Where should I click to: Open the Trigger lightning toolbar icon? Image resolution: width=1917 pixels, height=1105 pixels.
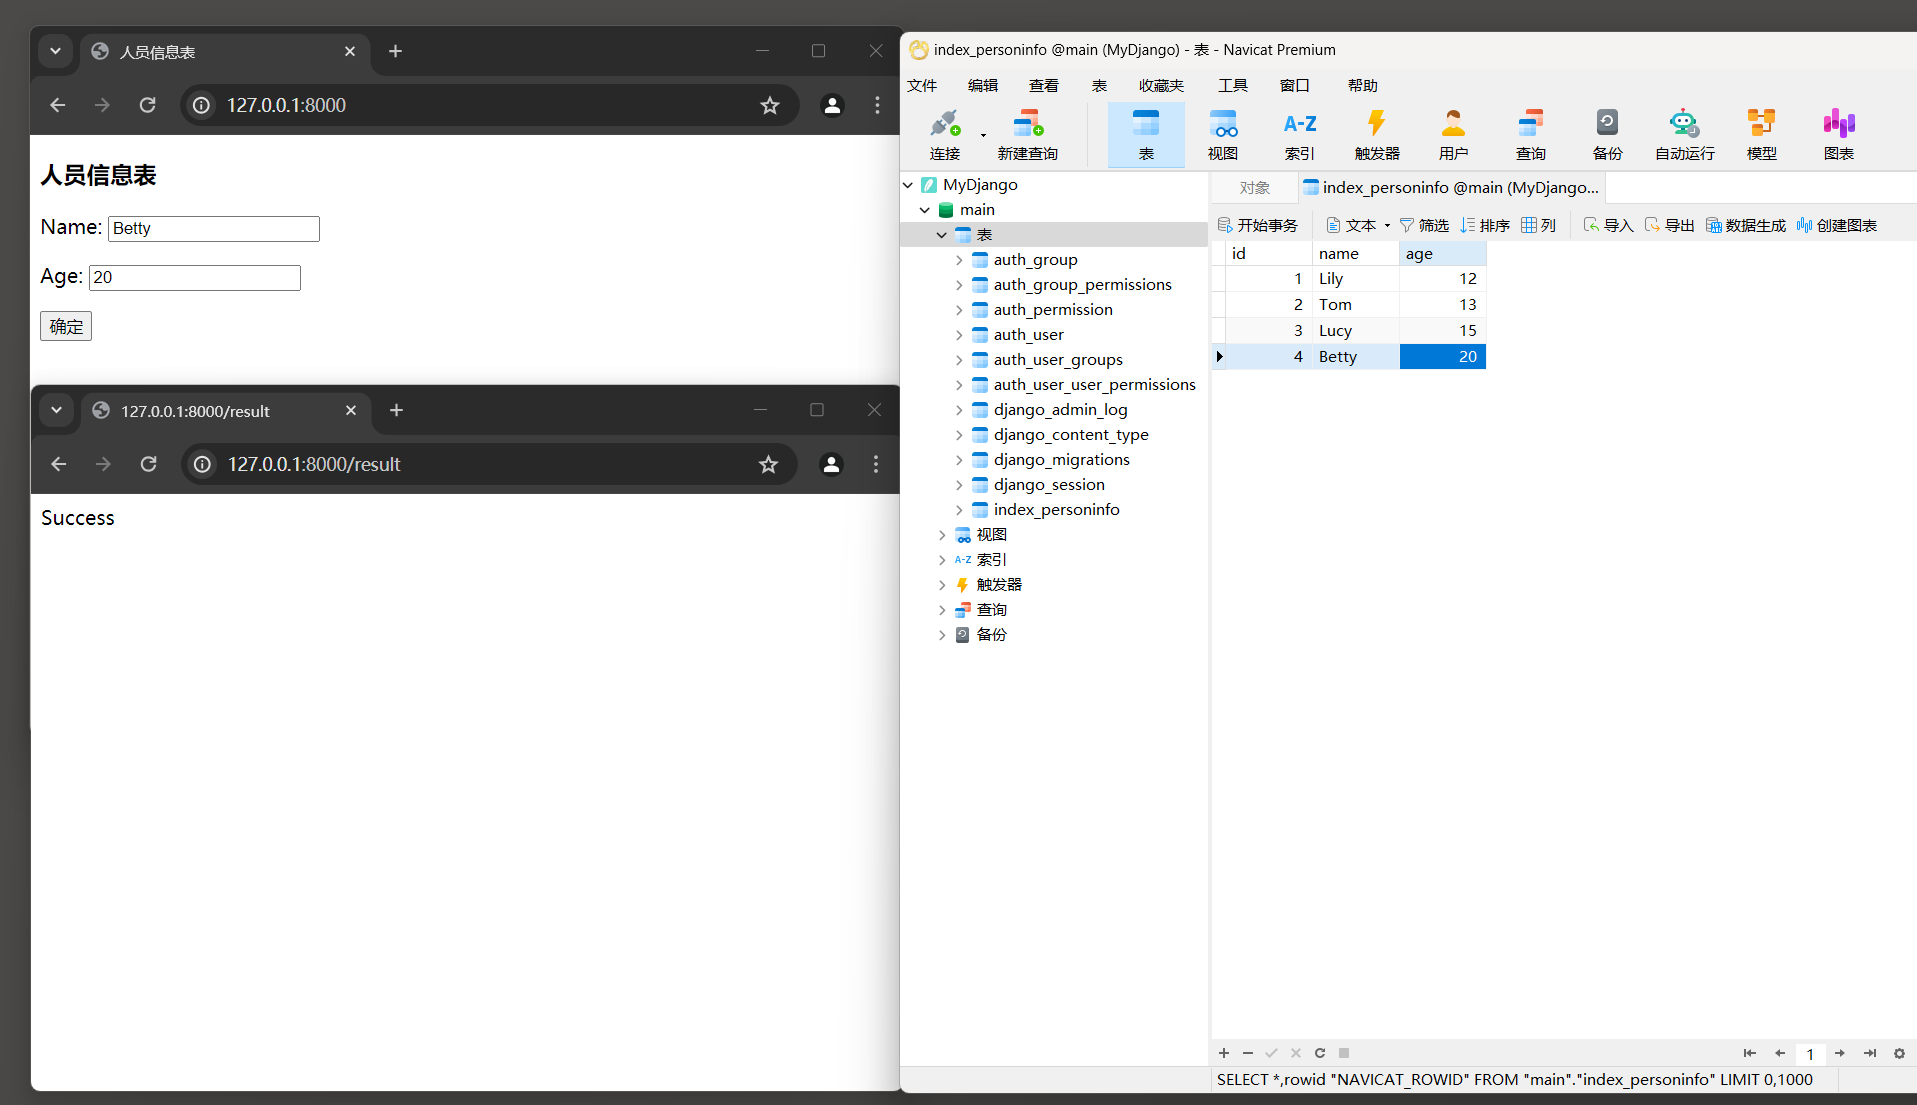1377,134
